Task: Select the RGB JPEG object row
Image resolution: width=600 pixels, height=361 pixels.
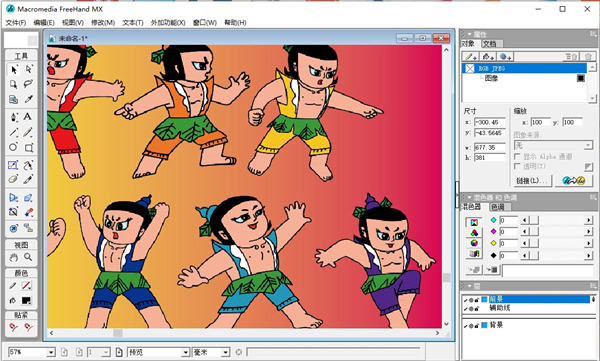Action: (524, 68)
